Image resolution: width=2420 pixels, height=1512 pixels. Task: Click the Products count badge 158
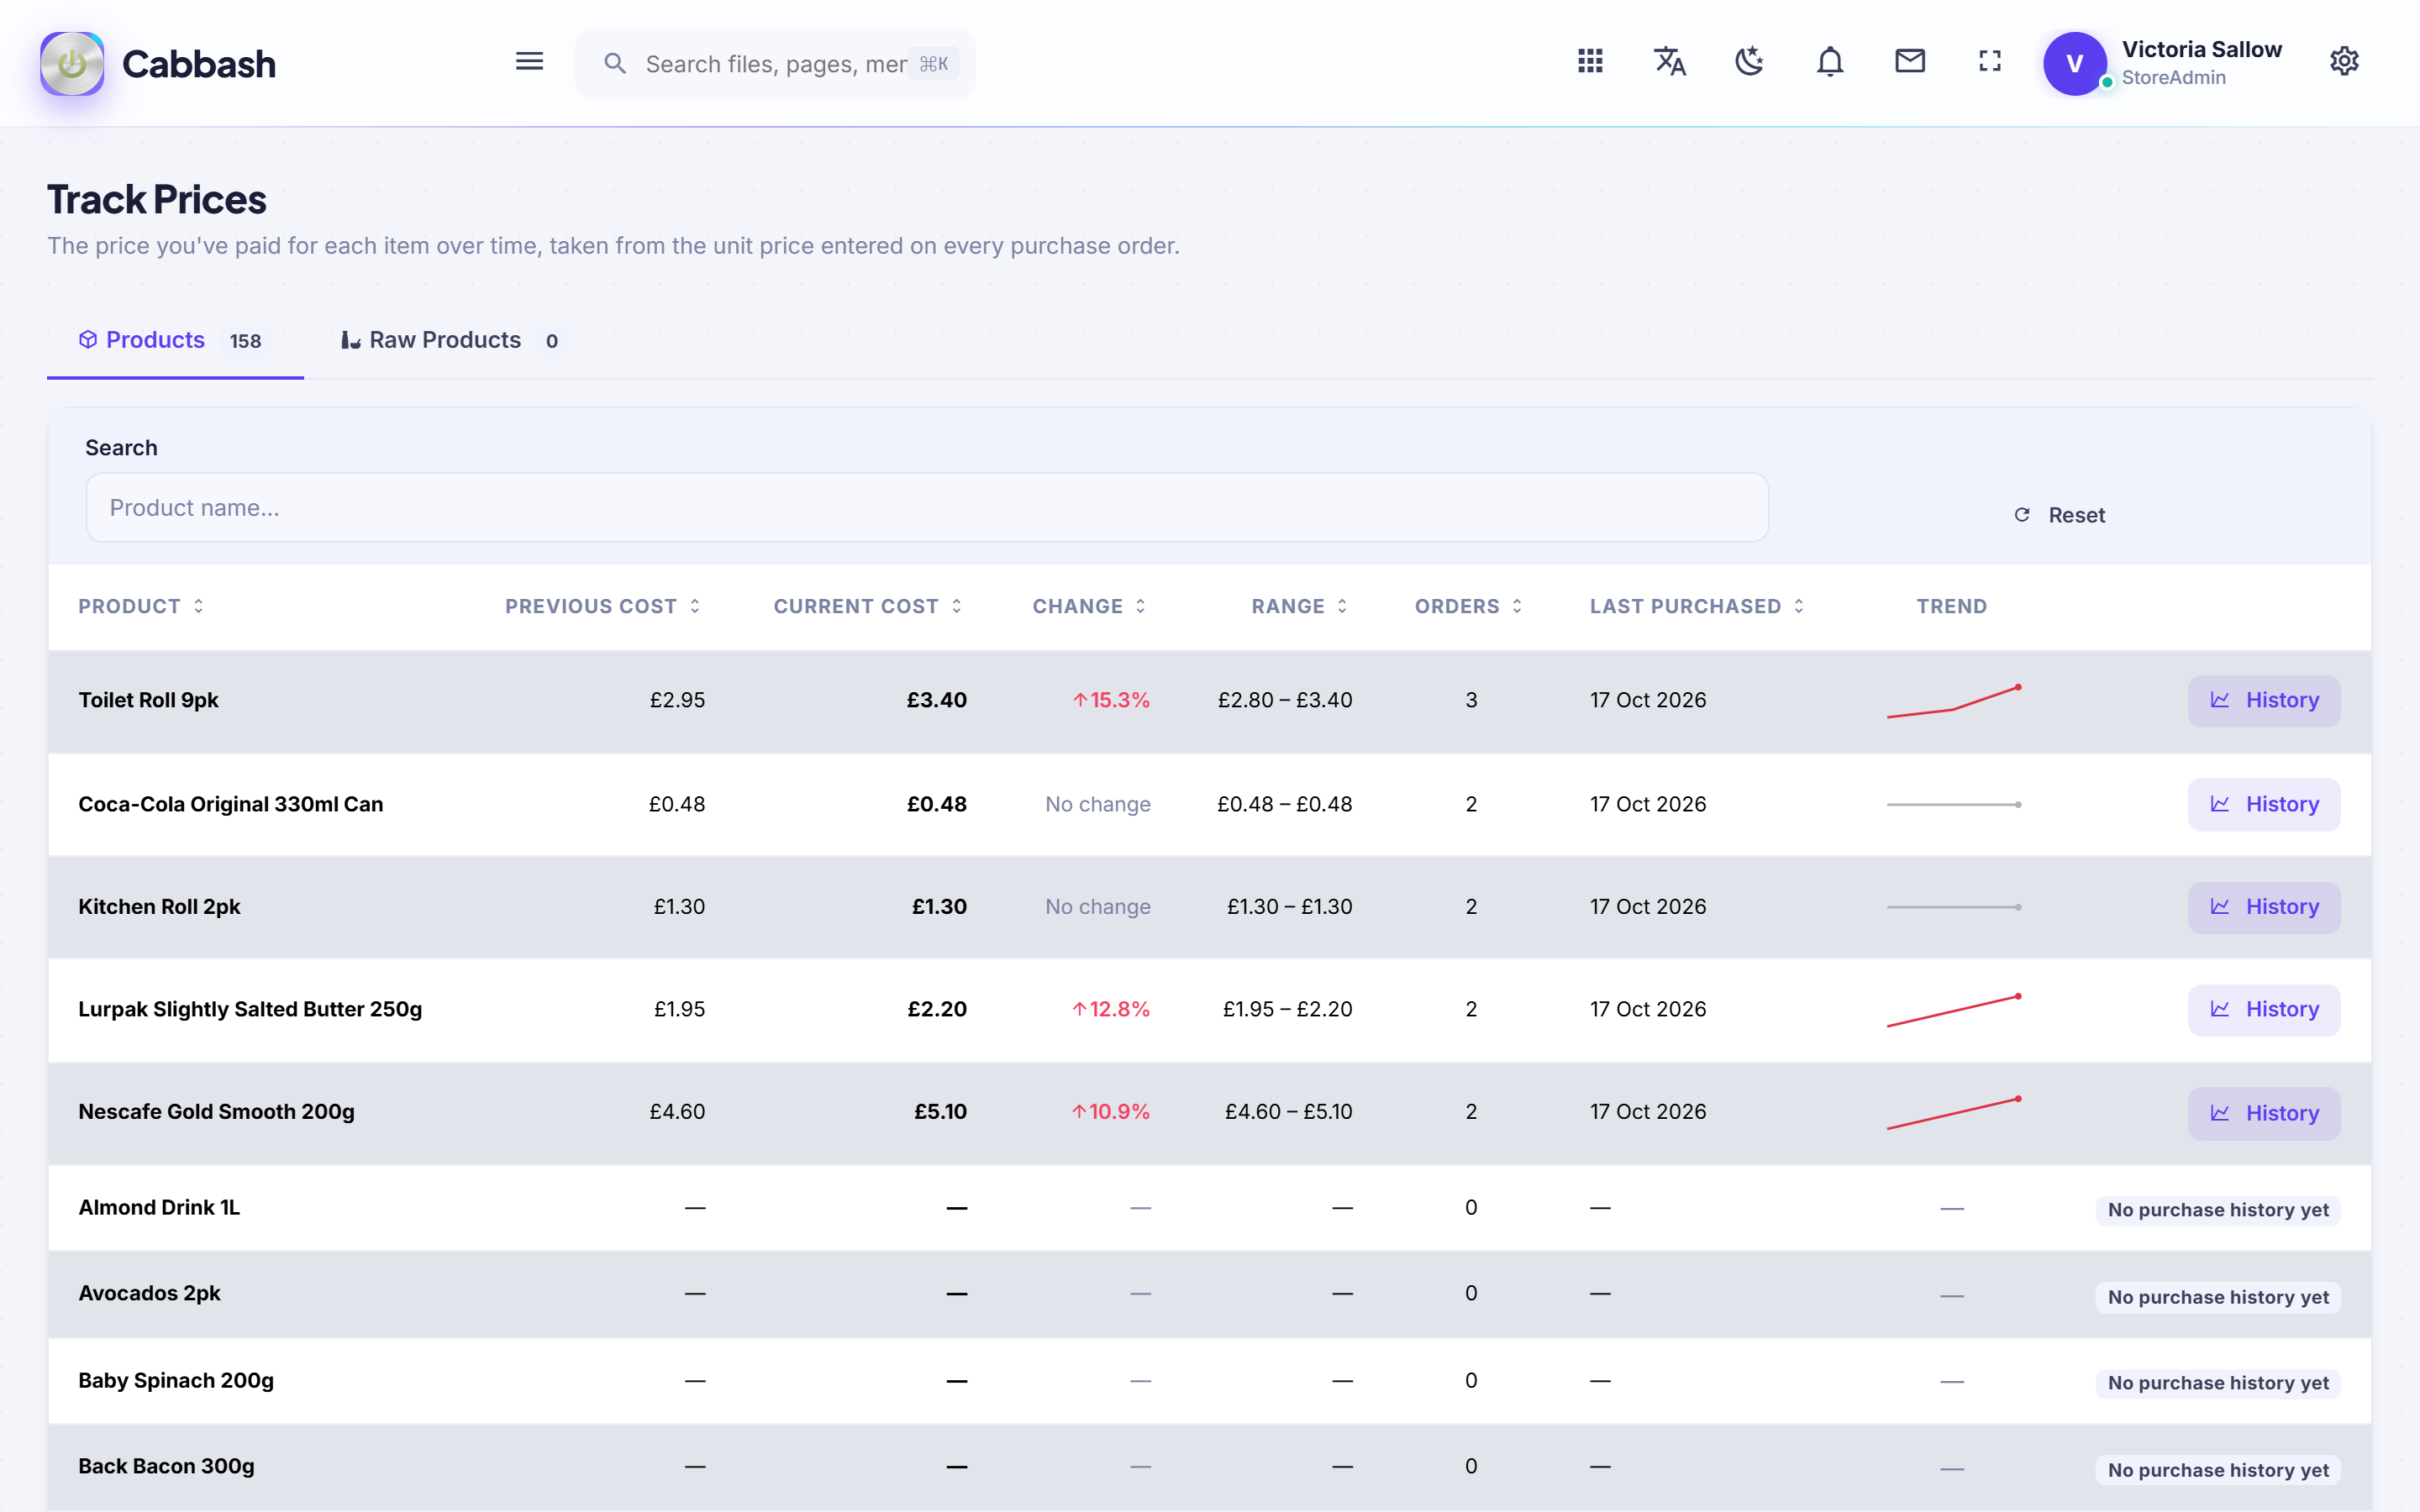click(245, 341)
